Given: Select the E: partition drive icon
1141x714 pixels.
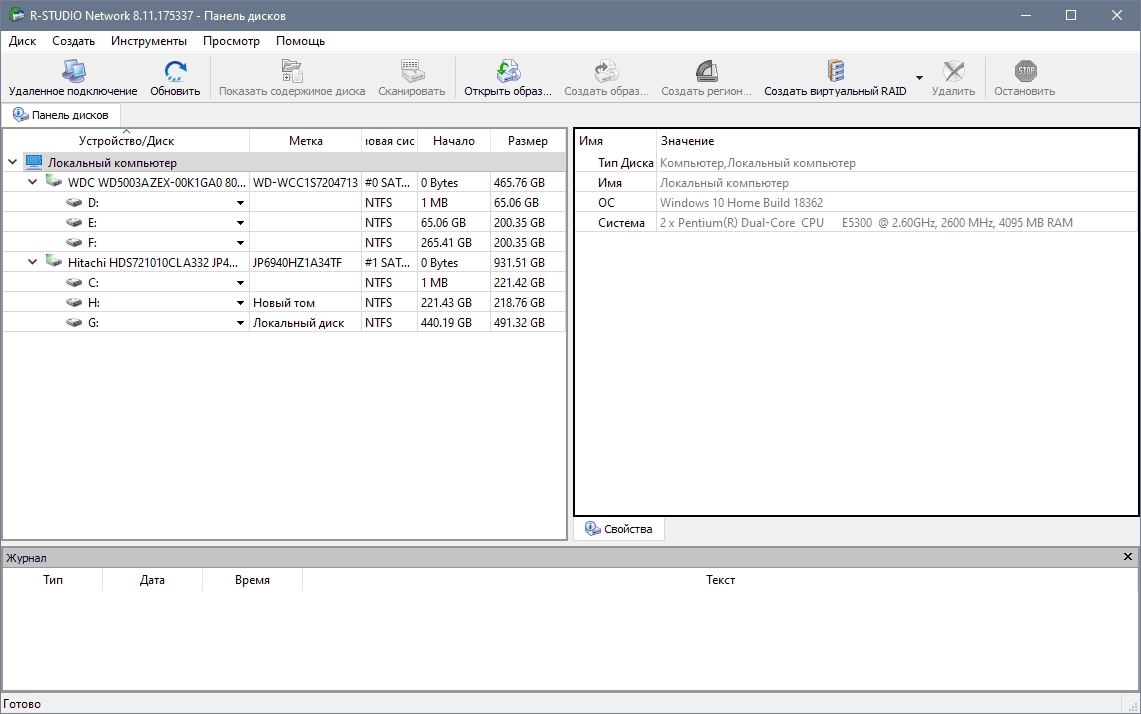Looking at the screenshot, I should click(x=74, y=223).
